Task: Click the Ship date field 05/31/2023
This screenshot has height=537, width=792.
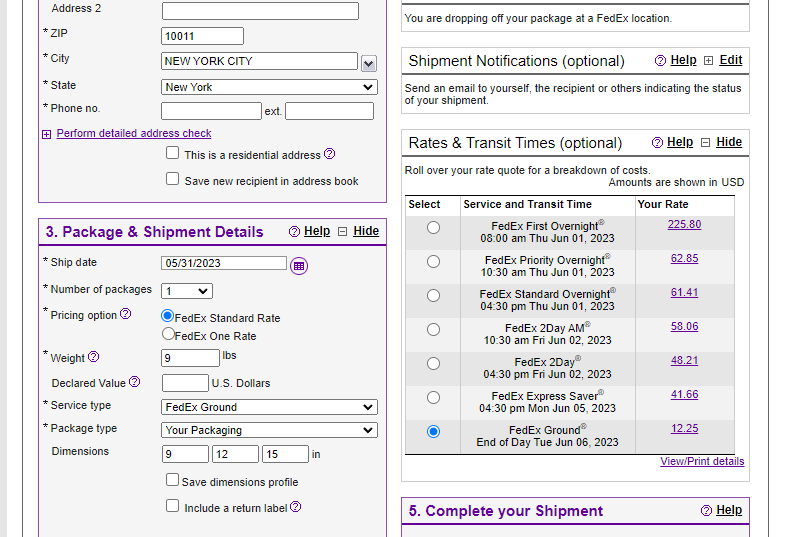Action: coord(224,263)
